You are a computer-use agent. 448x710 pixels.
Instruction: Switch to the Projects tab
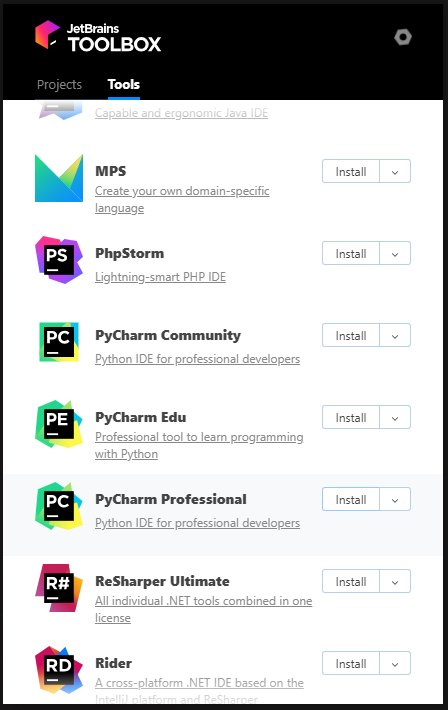click(59, 85)
